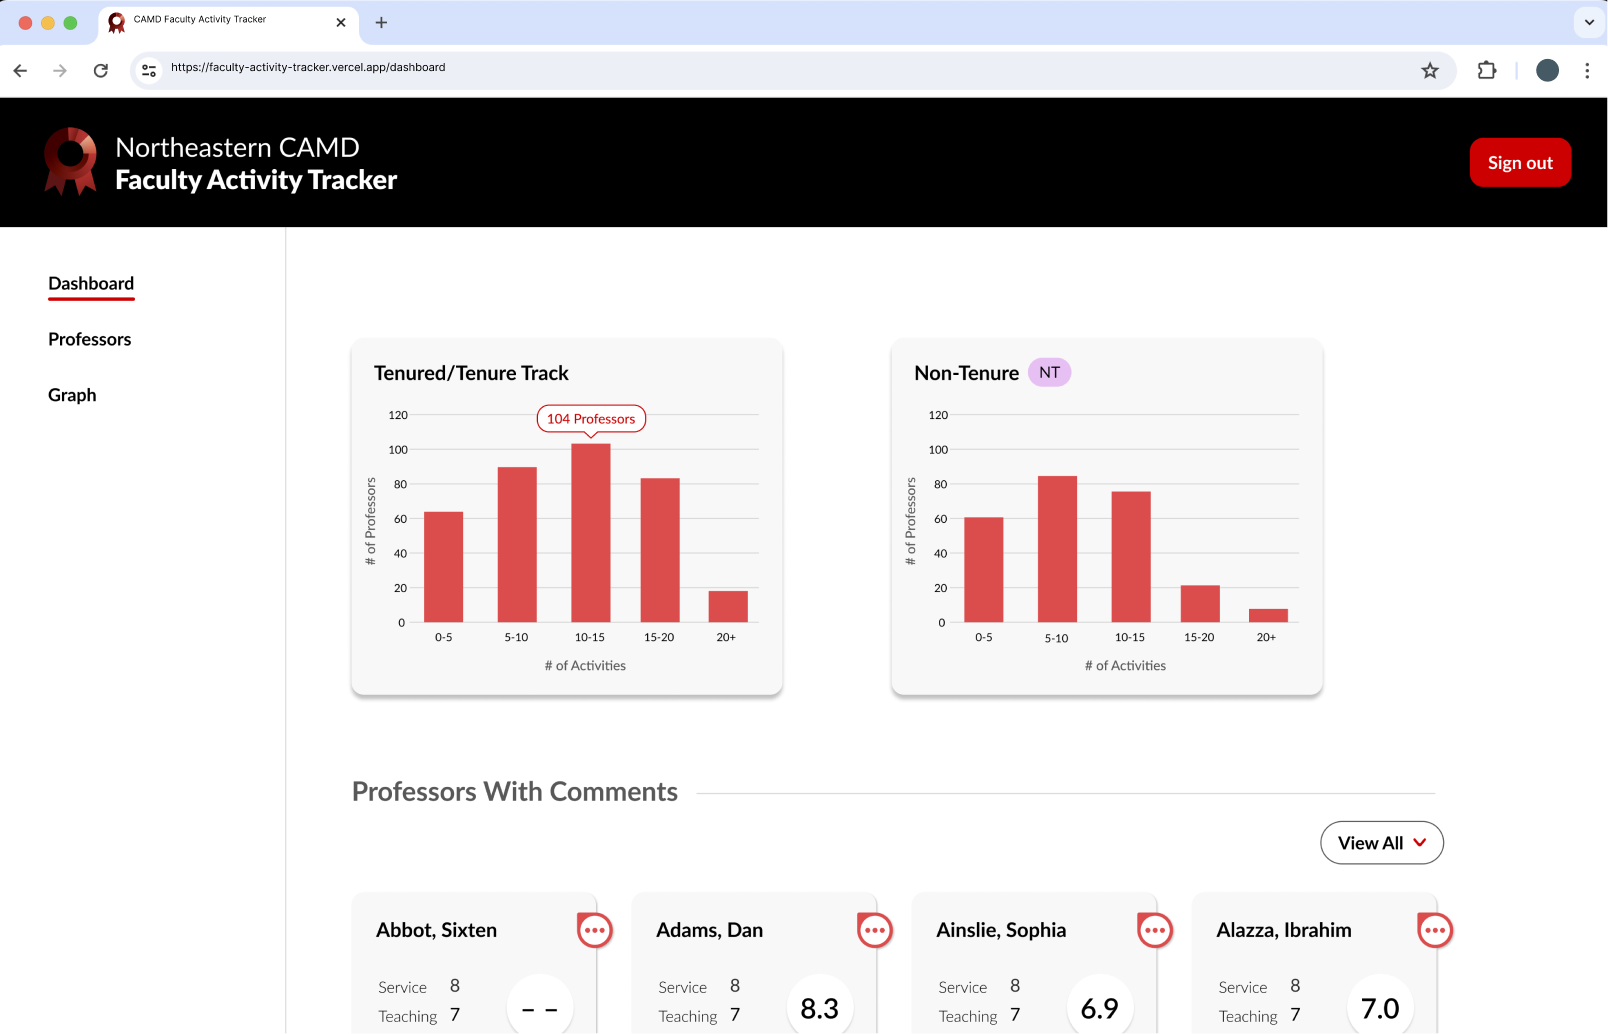The width and height of the screenshot is (1608, 1034).
Task: Click the browser back arrow
Action: 20,70
